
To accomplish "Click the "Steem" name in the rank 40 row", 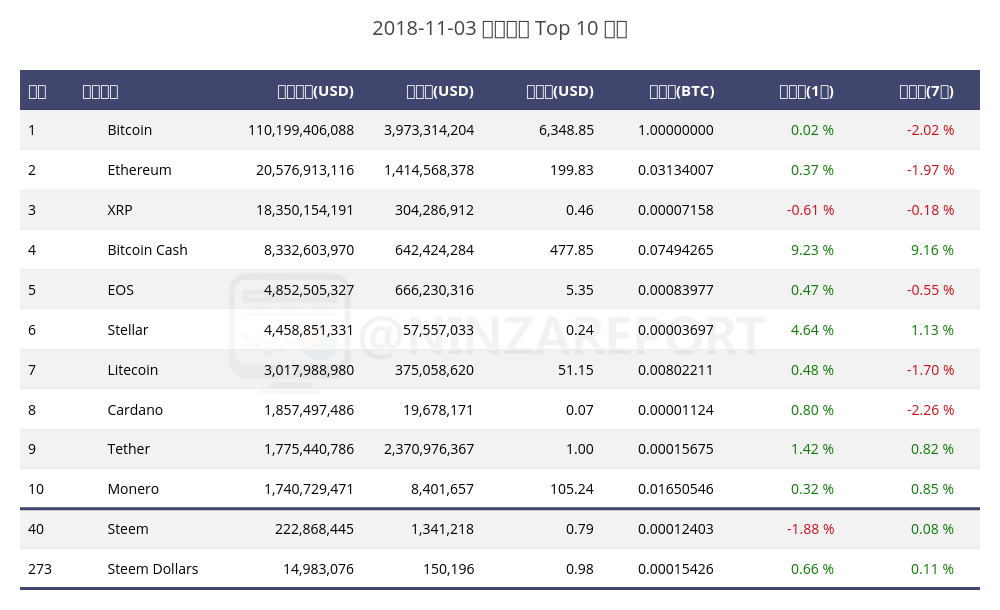I will [128, 530].
